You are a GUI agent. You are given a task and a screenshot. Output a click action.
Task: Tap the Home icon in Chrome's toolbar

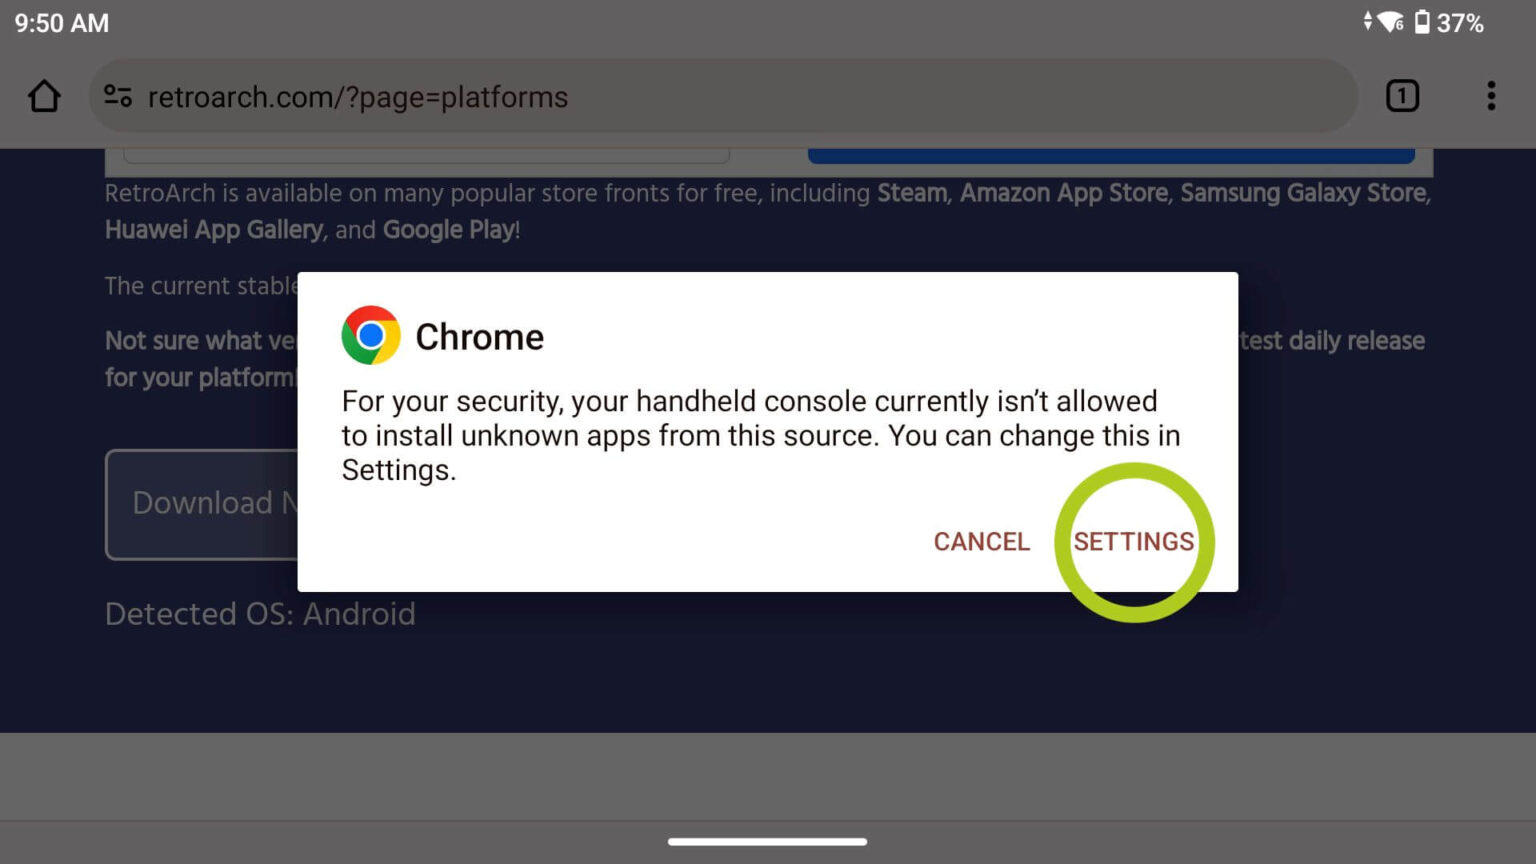[44, 96]
